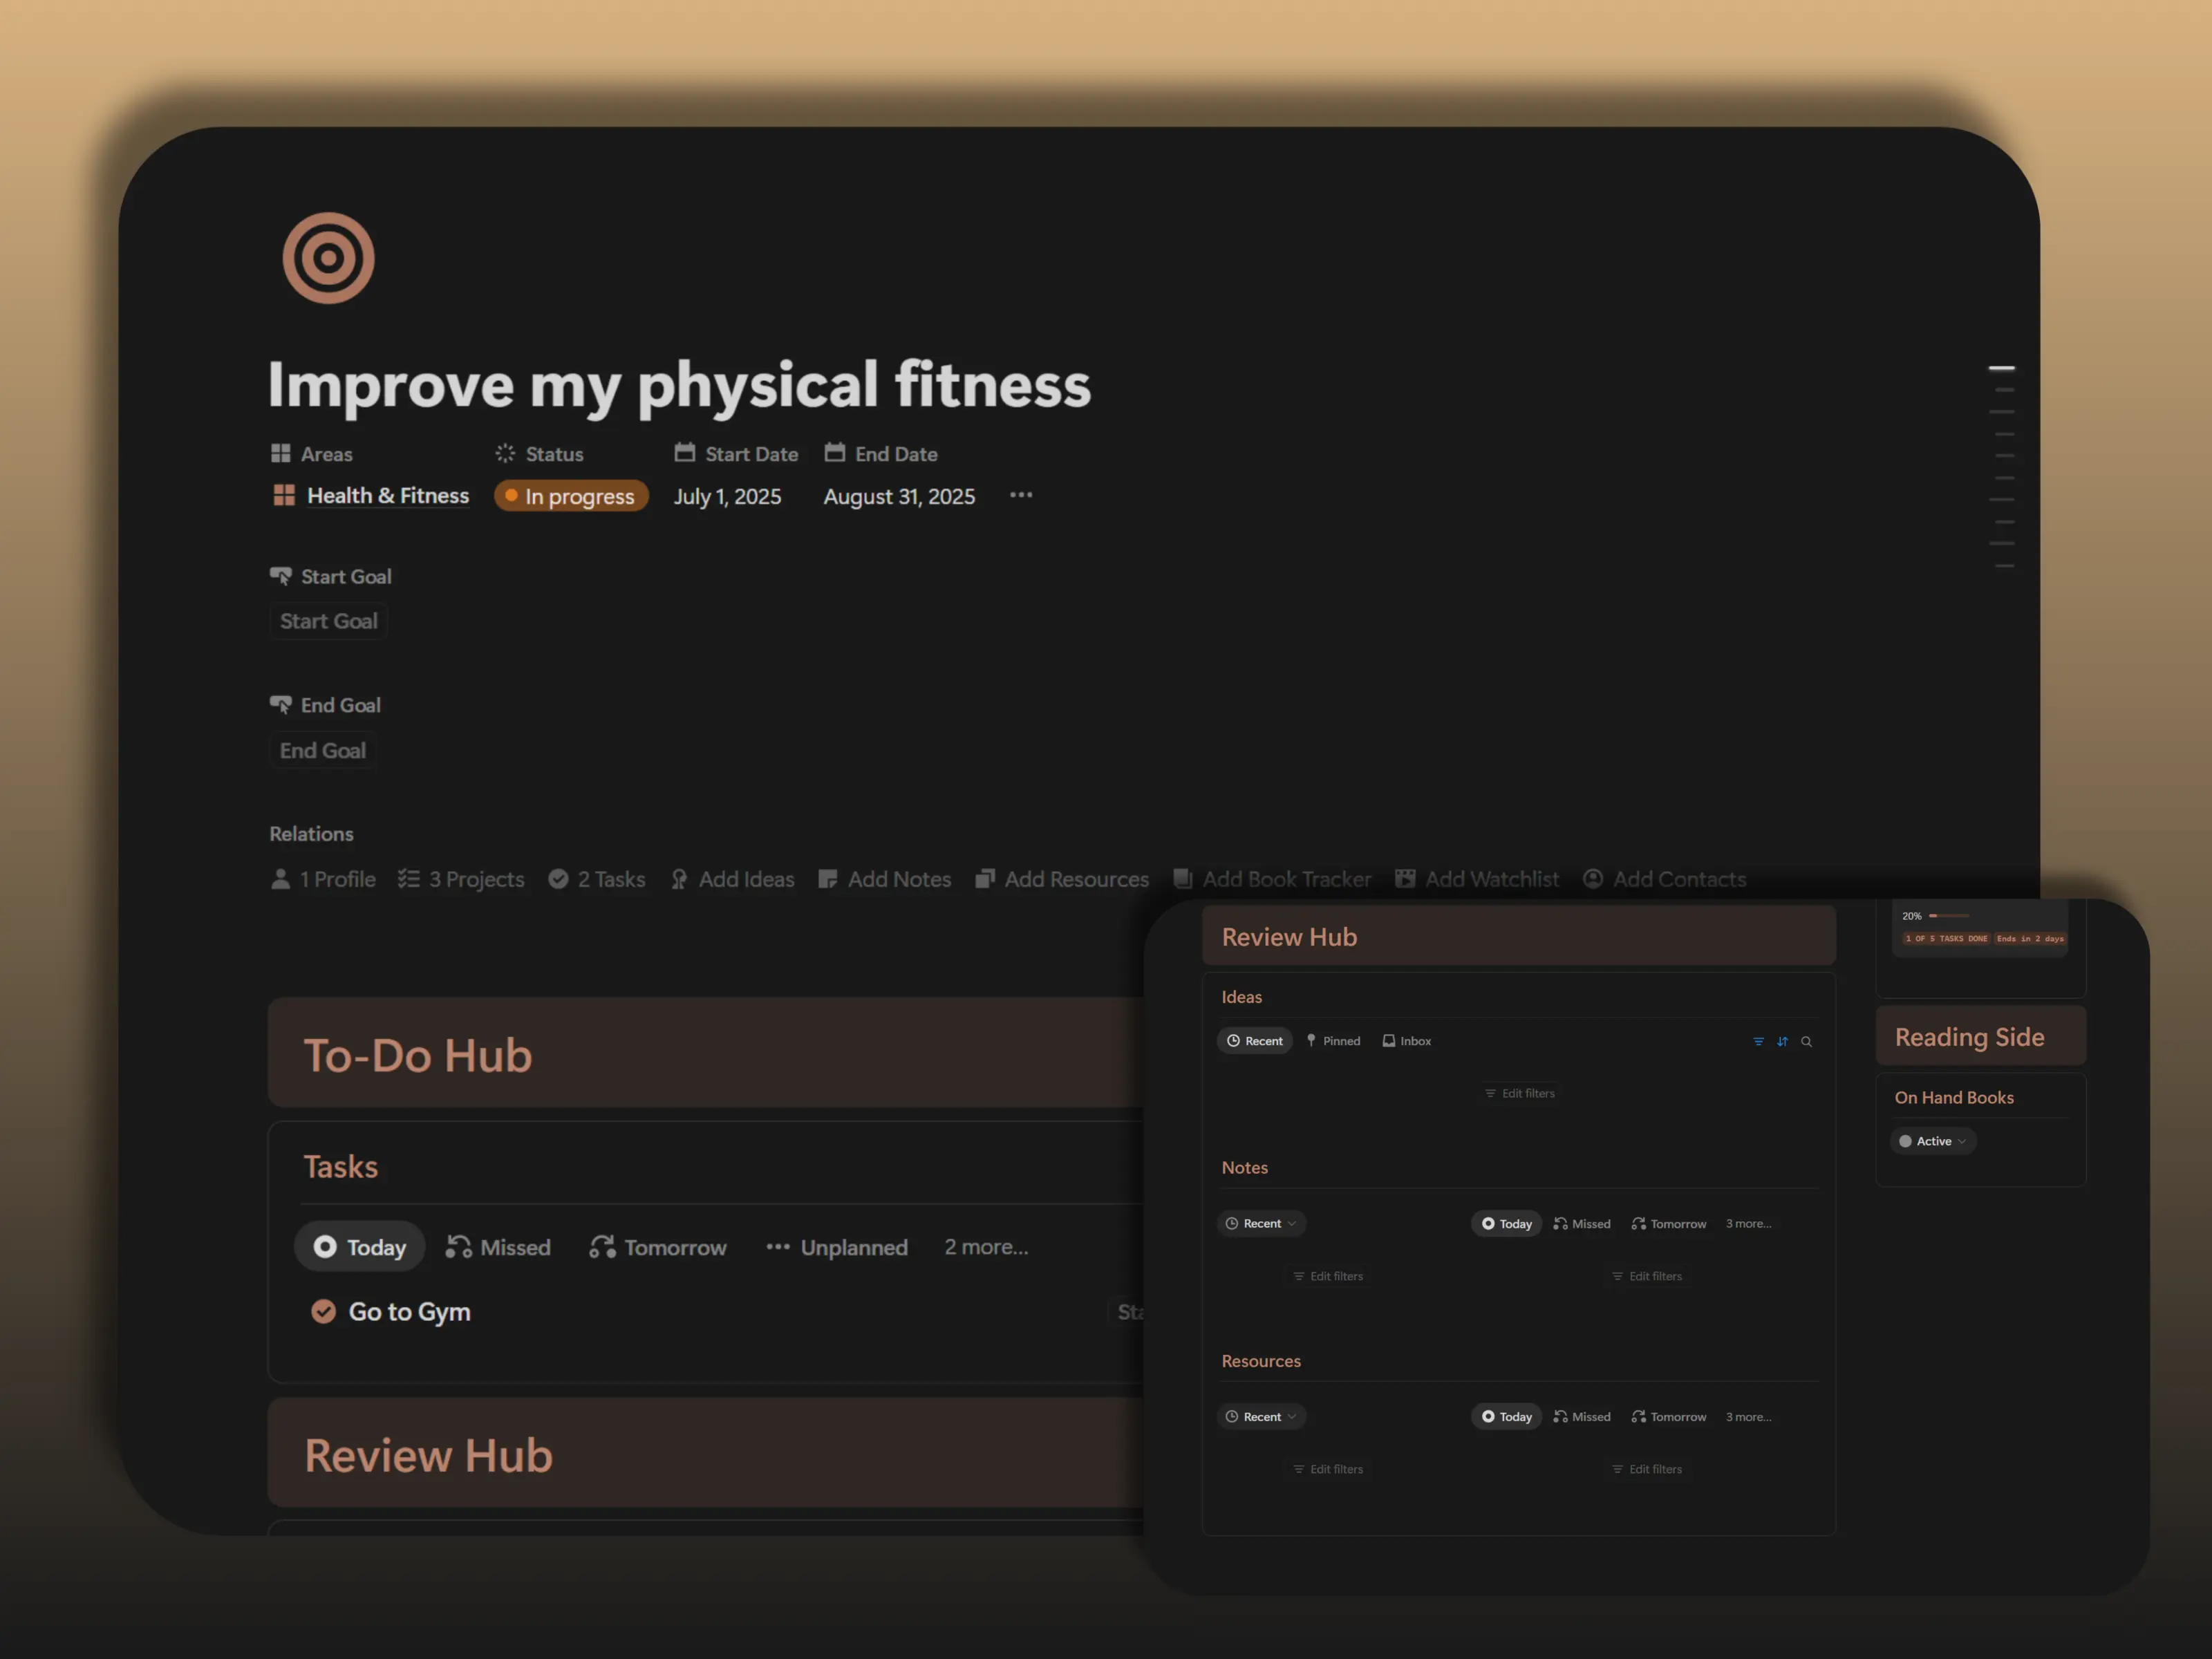Screen dimensions: 2212x1659
Task: Select the Today view in Tasks
Action: [x=360, y=1247]
